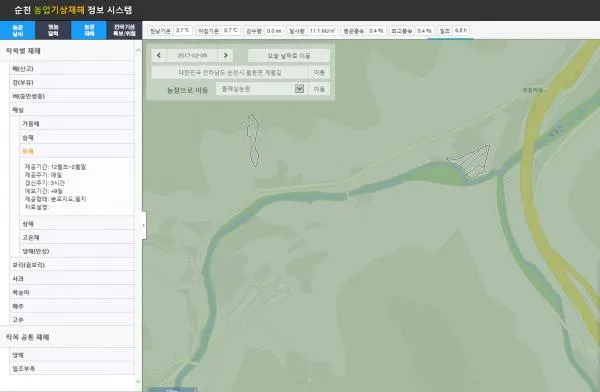Expand the 사과 crop row
600x392 pixels.
click(x=72, y=279)
